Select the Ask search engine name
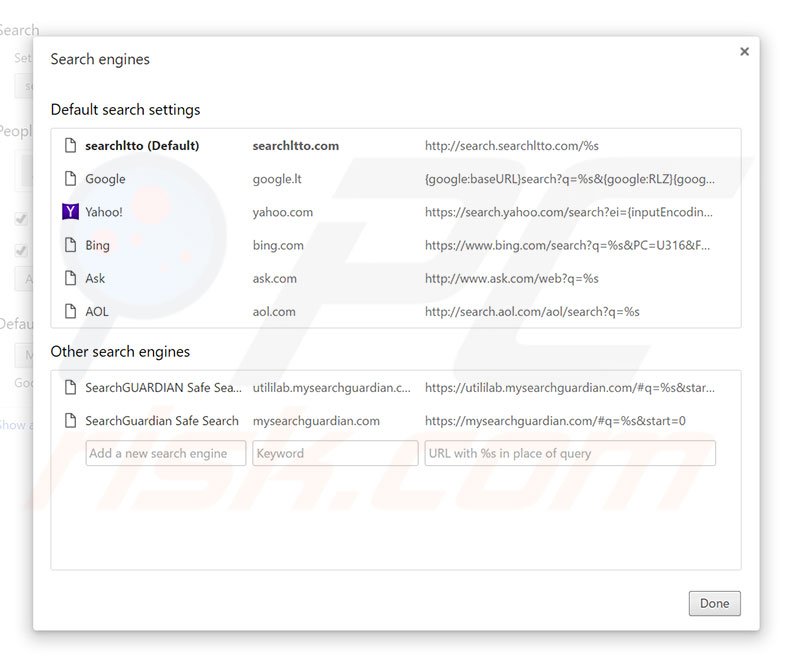Viewport: 790px width, 665px height. click(95, 279)
